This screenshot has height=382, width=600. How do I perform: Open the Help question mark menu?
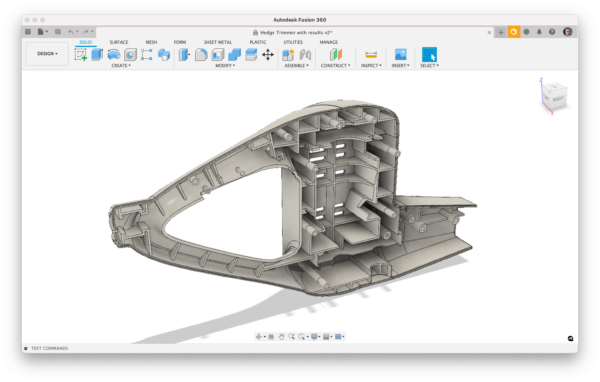coord(552,32)
